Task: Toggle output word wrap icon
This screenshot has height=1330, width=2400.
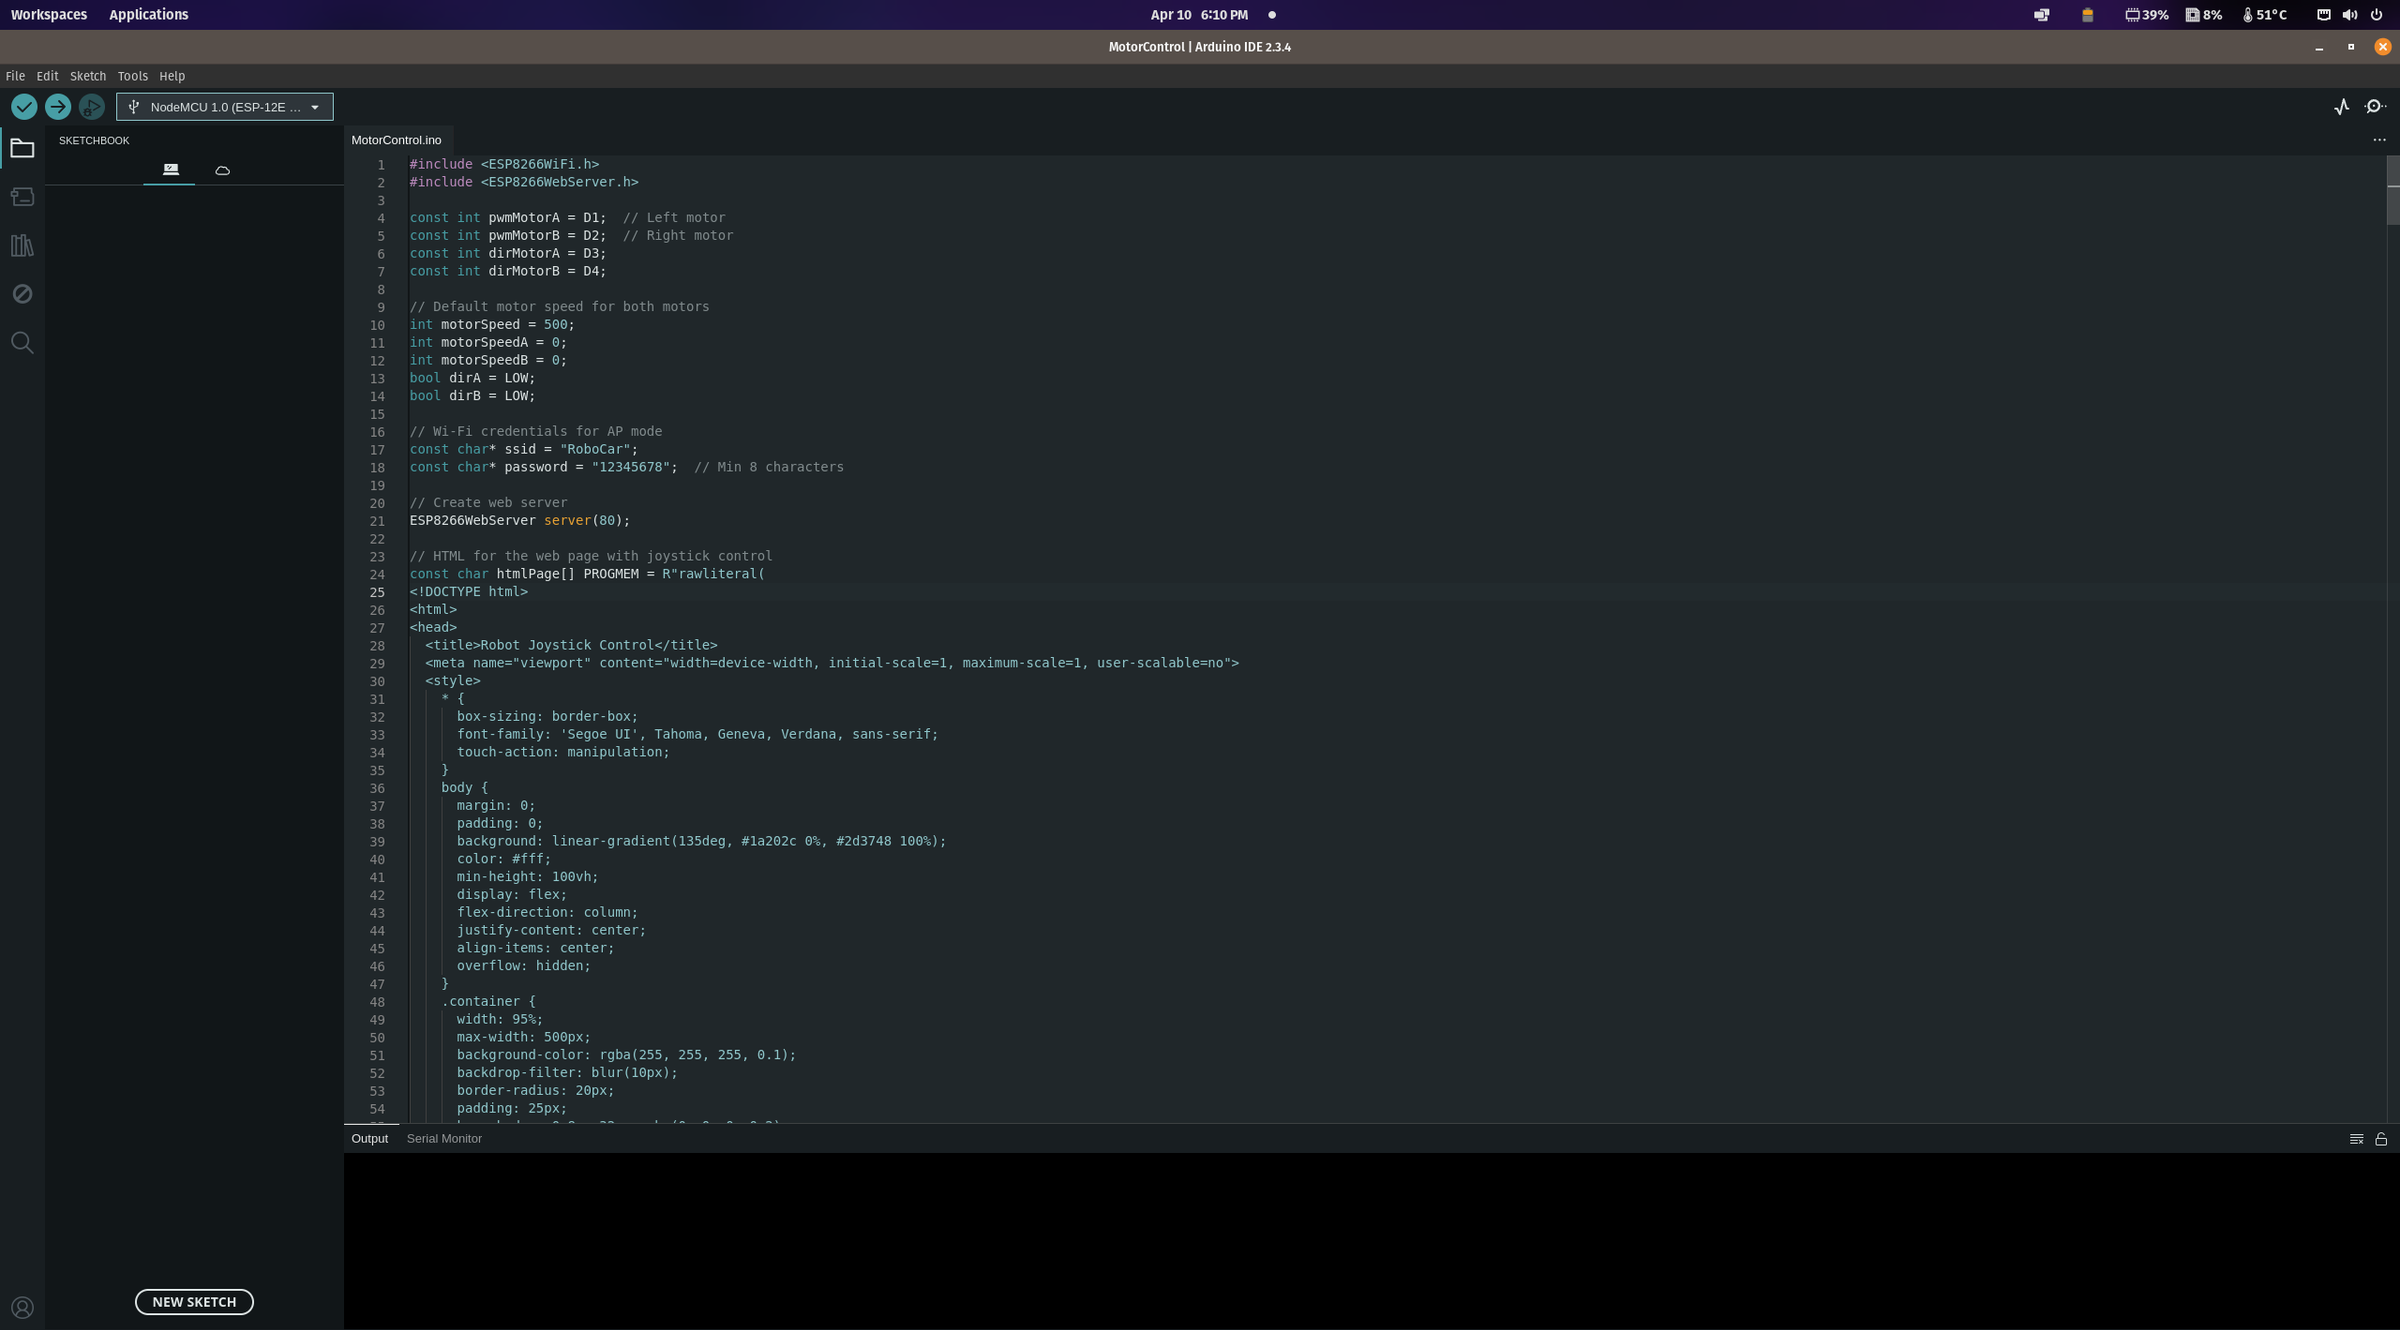Action: tap(2356, 1139)
